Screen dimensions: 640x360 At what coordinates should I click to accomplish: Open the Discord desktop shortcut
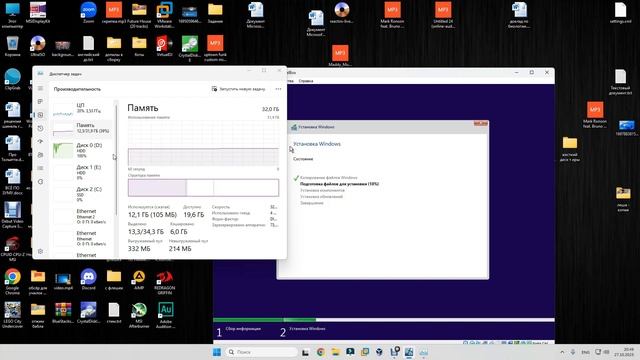[x=89, y=280]
